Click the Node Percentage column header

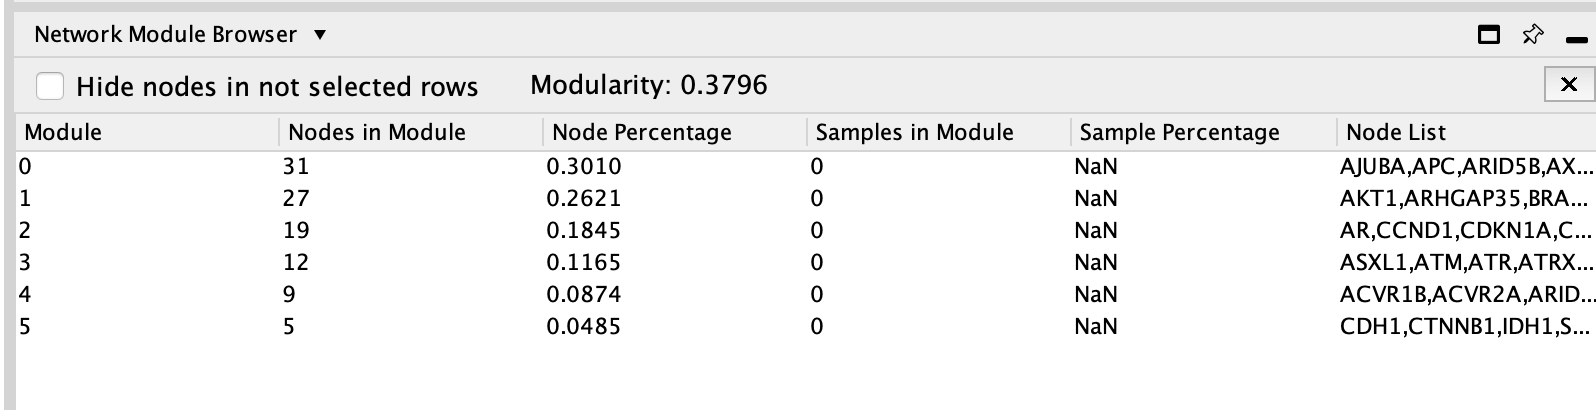[641, 132]
